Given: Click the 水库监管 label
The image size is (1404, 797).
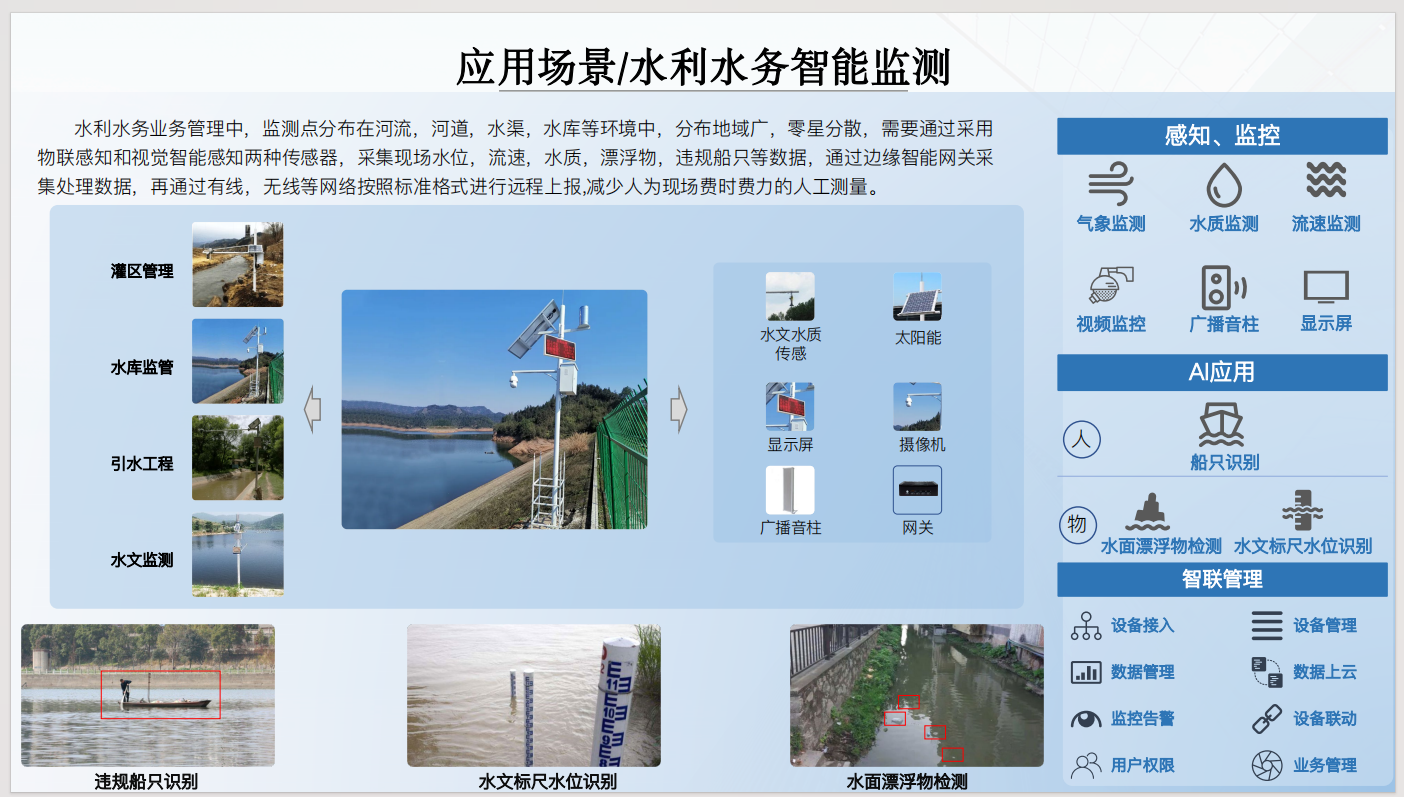Looking at the screenshot, I should (142, 367).
